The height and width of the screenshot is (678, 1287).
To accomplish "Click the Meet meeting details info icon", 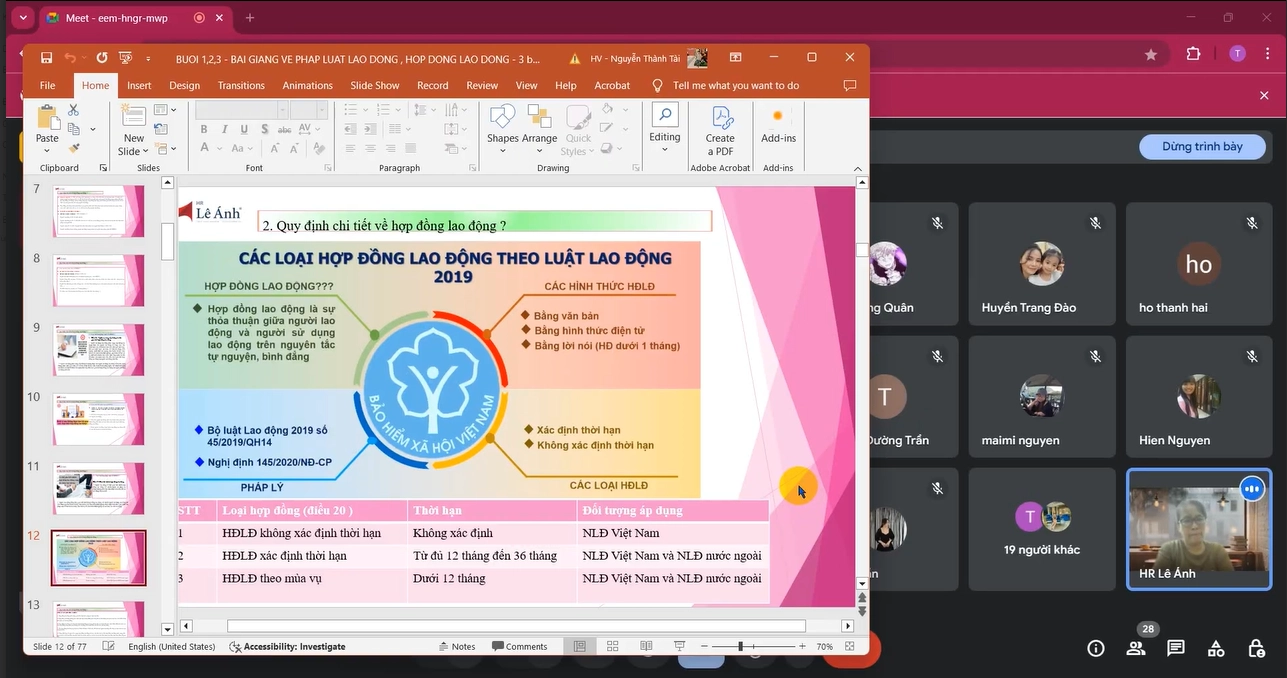I will (1096, 648).
